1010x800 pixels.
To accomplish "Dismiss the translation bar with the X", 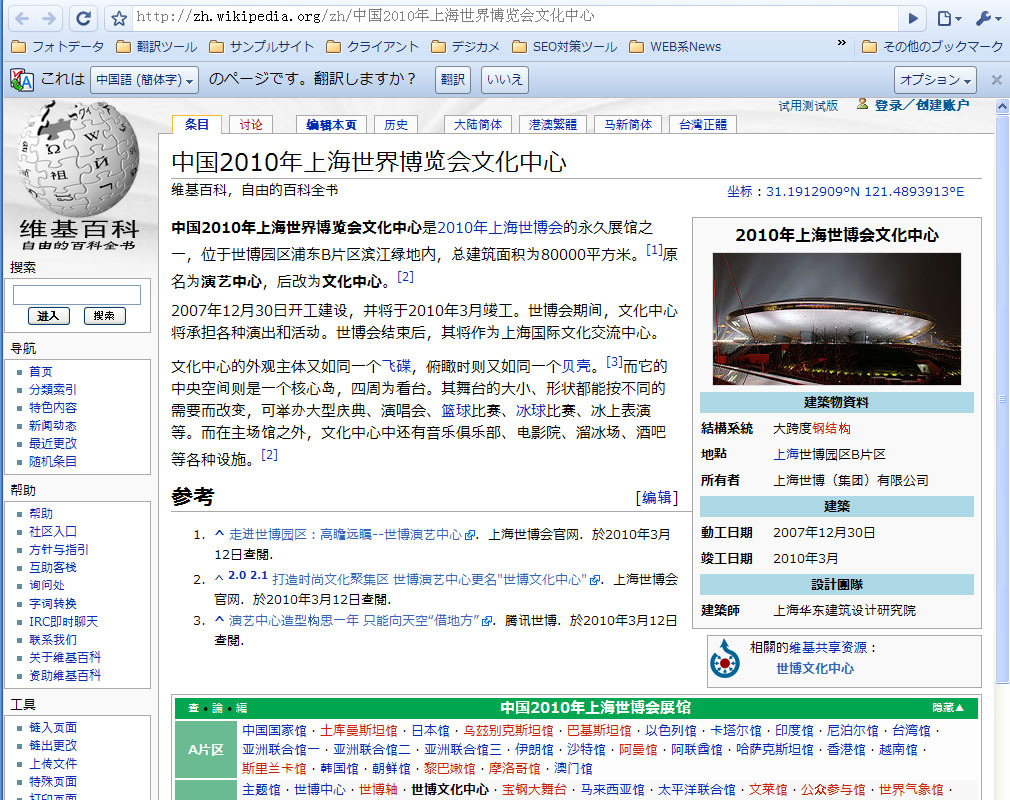I will (996, 80).
